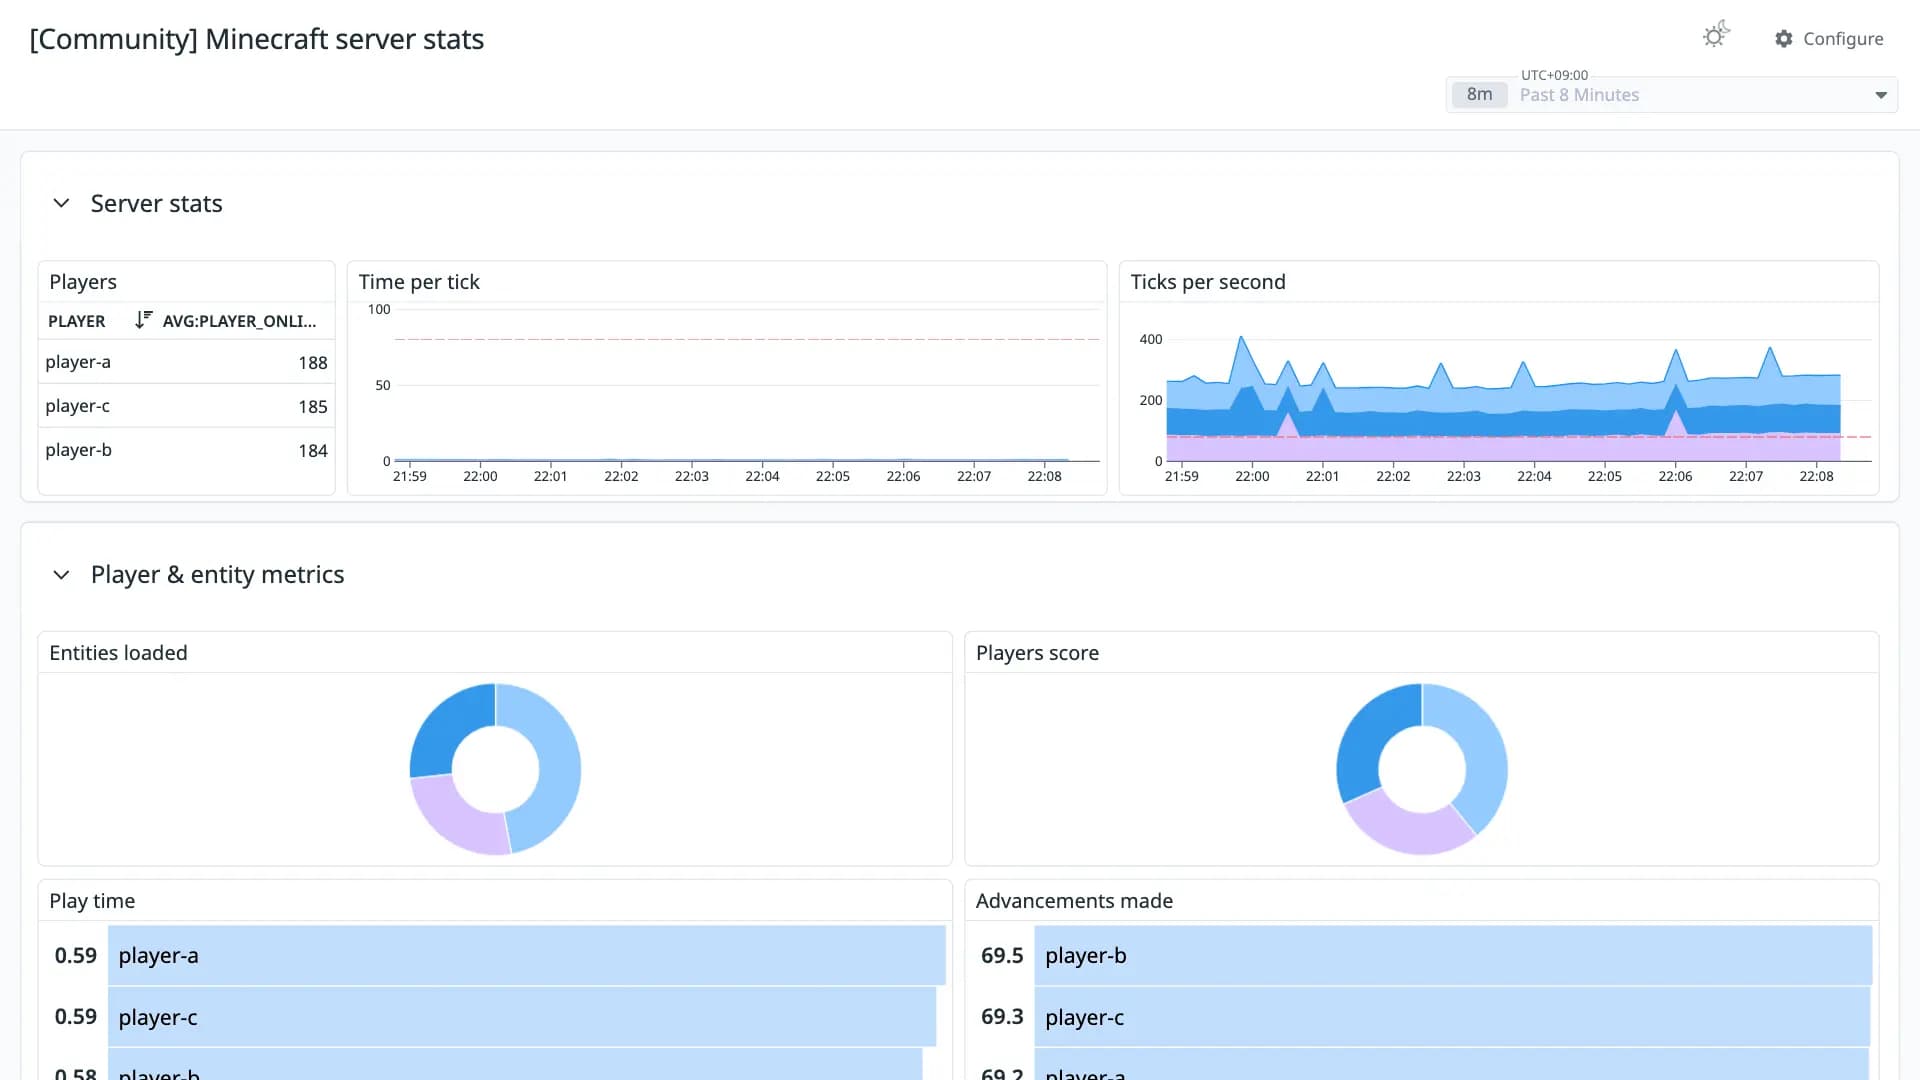Image resolution: width=1920 pixels, height=1080 pixels.
Task: Click the Players widget title
Action: (83, 282)
